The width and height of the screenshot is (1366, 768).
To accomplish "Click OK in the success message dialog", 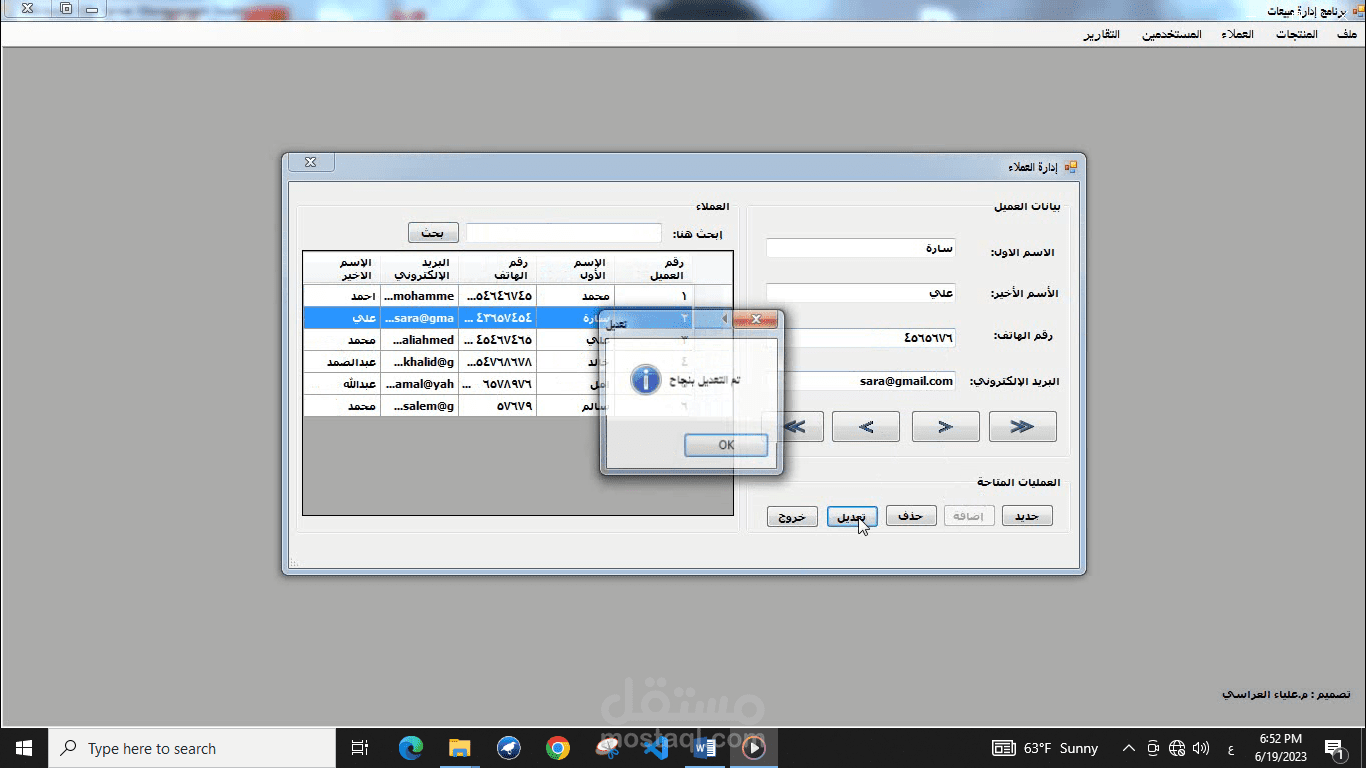I will pos(726,445).
